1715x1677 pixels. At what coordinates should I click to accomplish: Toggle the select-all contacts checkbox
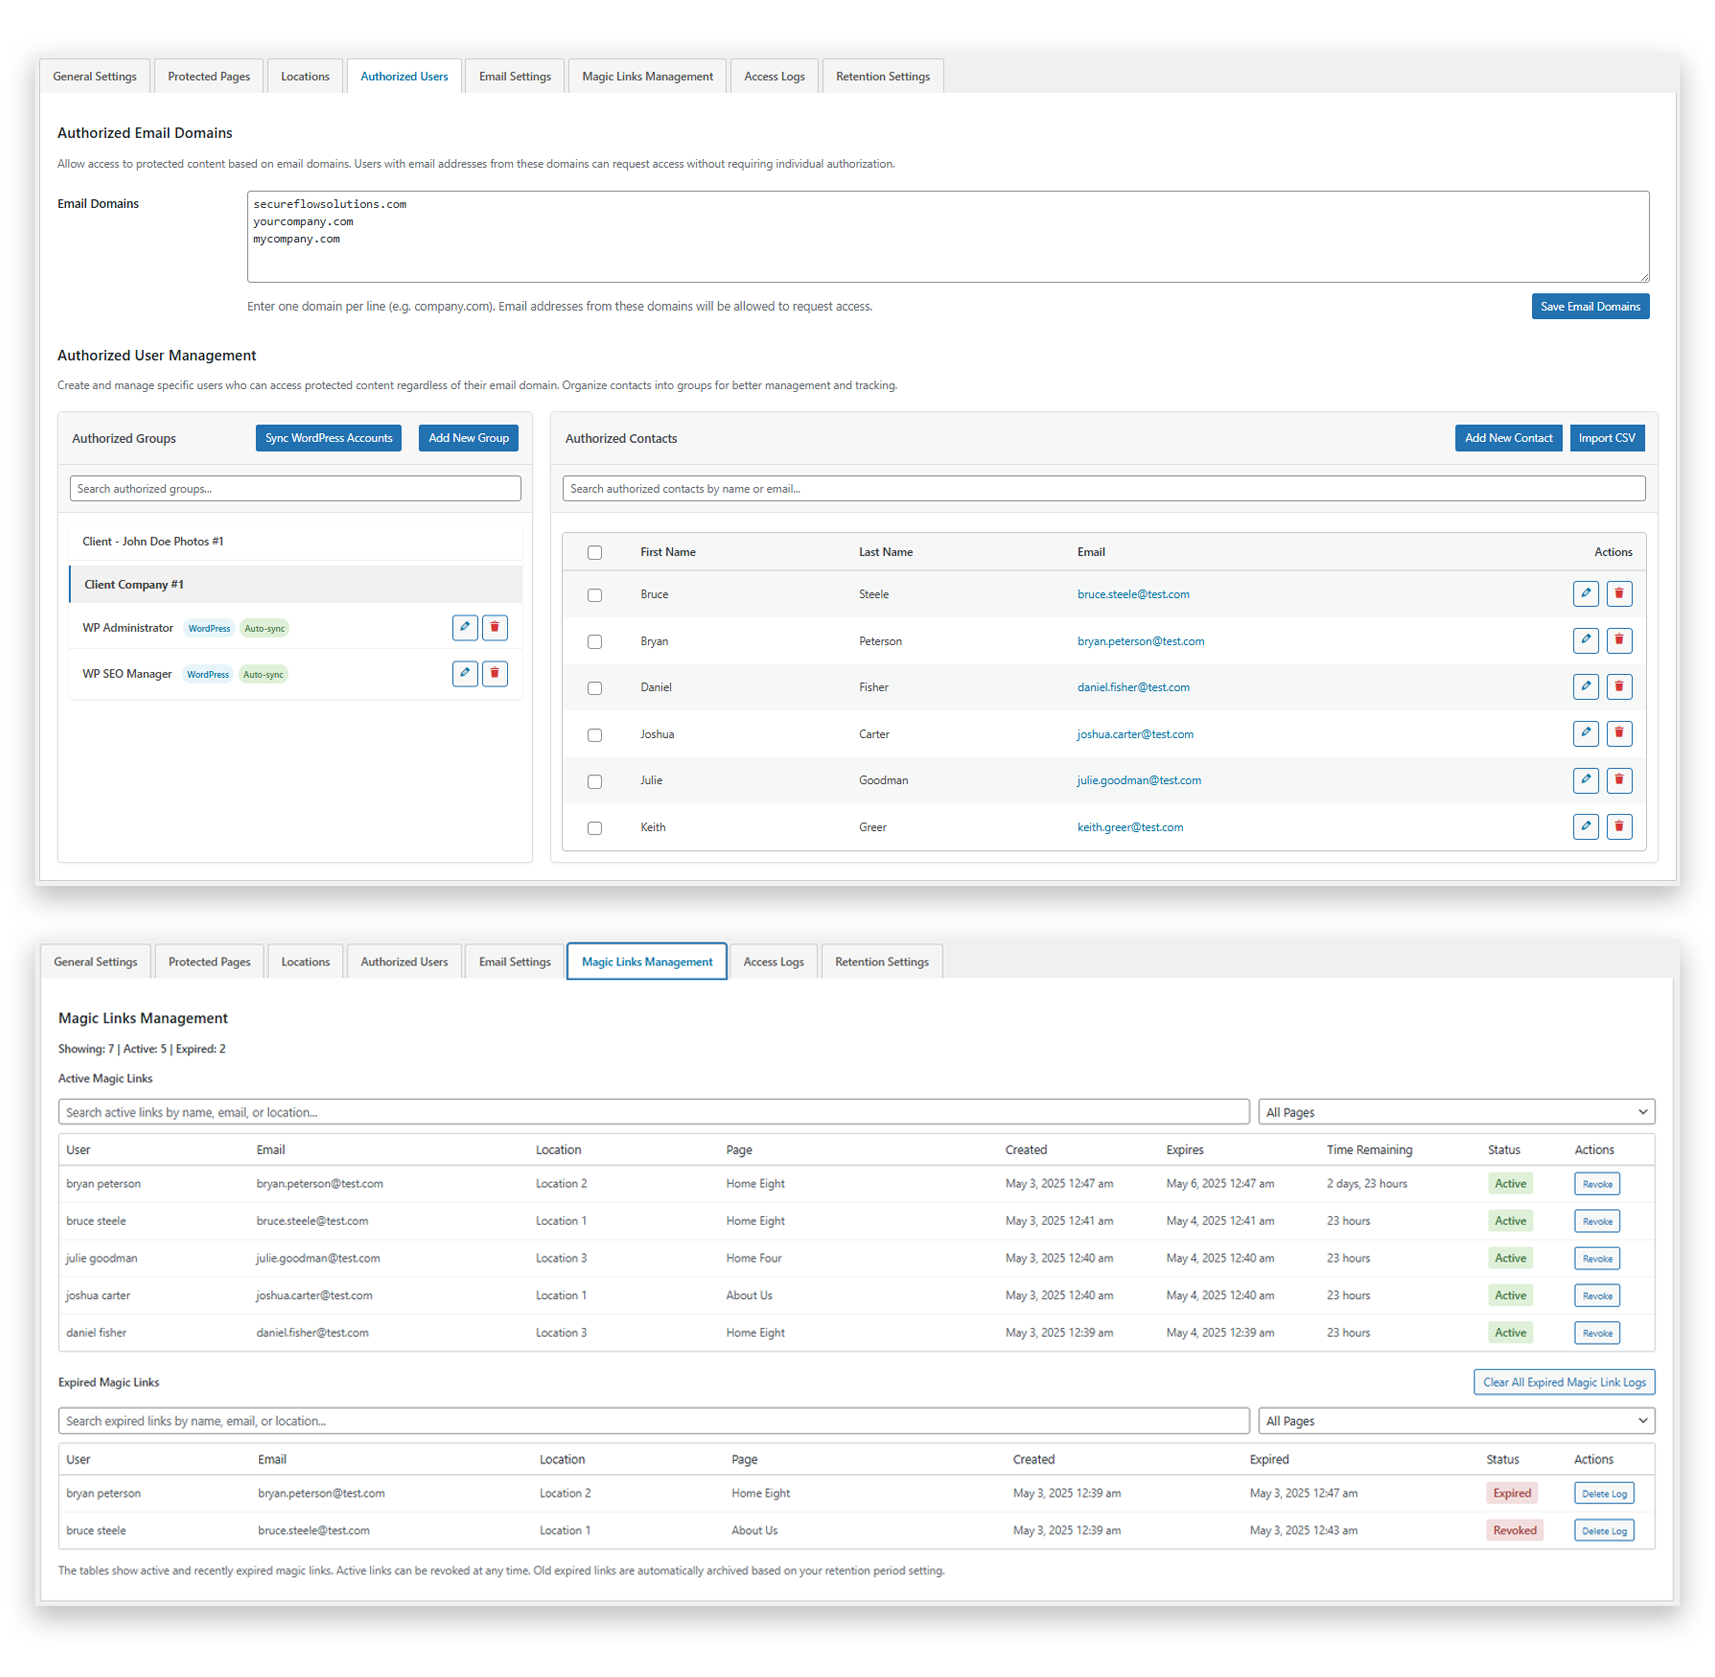[595, 553]
